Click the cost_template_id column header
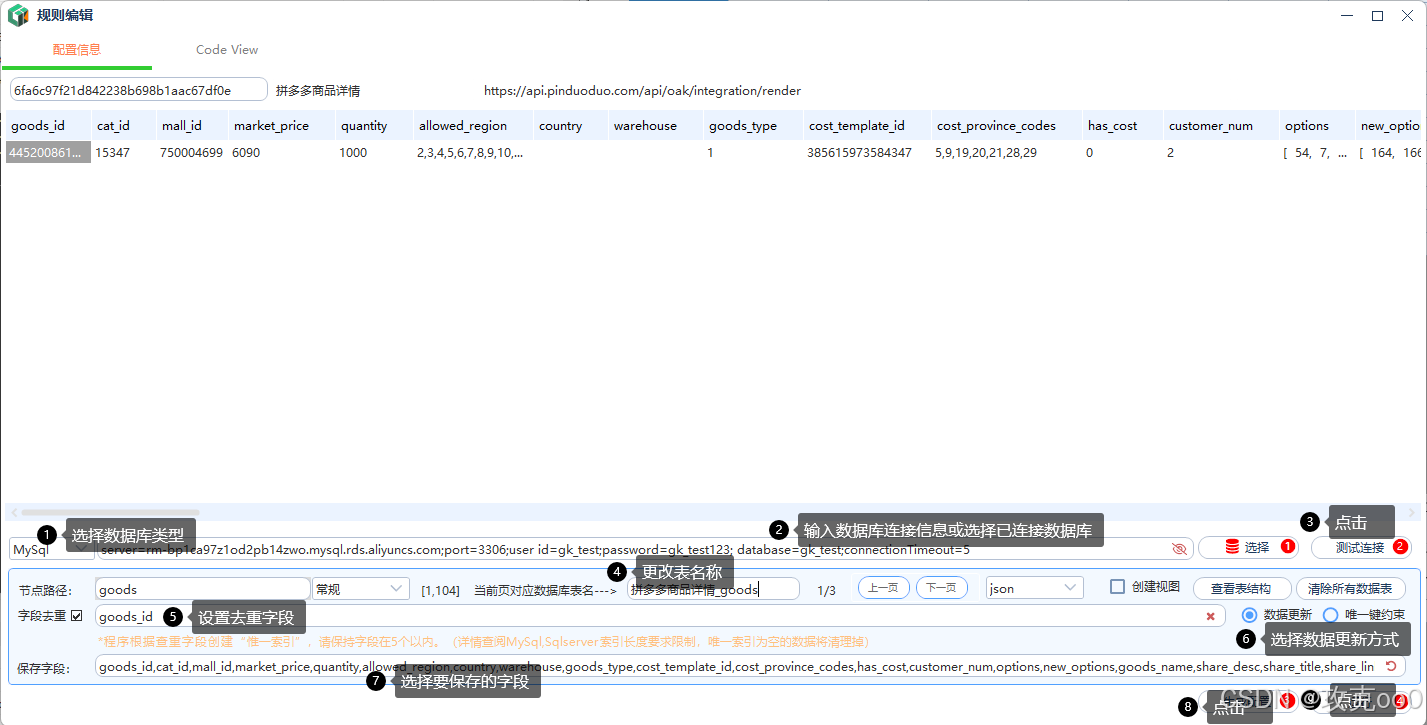The image size is (1427, 725). (x=866, y=126)
